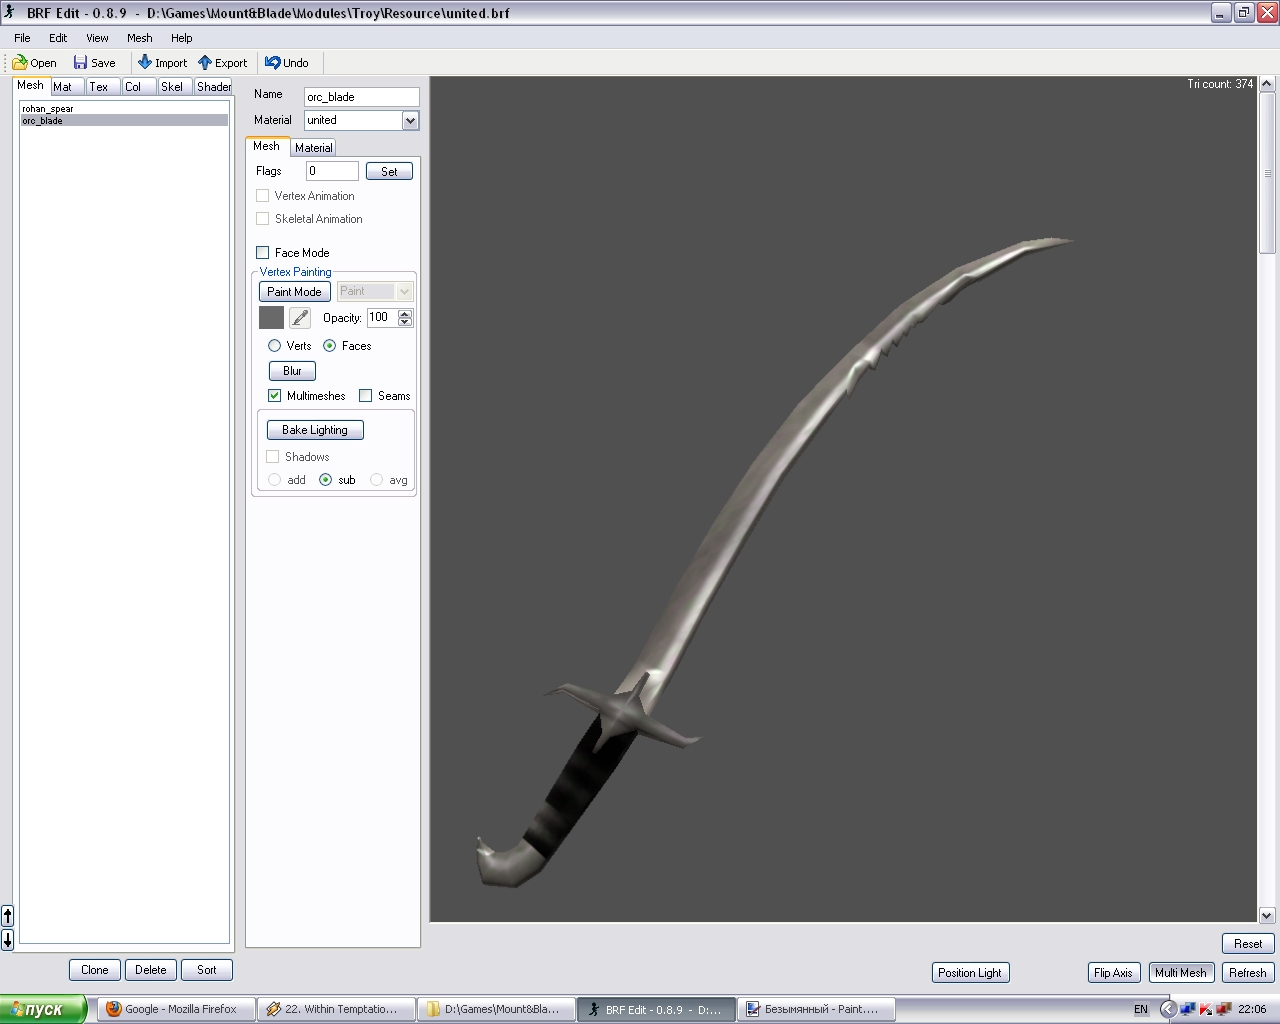
Task: Click the viewport vertical scrollbar thumb
Action: [x=1267, y=173]
